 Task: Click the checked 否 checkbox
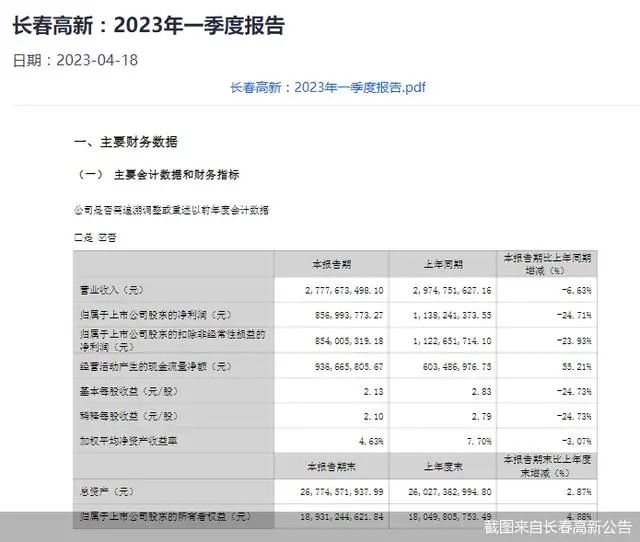[x=102, y=238]
